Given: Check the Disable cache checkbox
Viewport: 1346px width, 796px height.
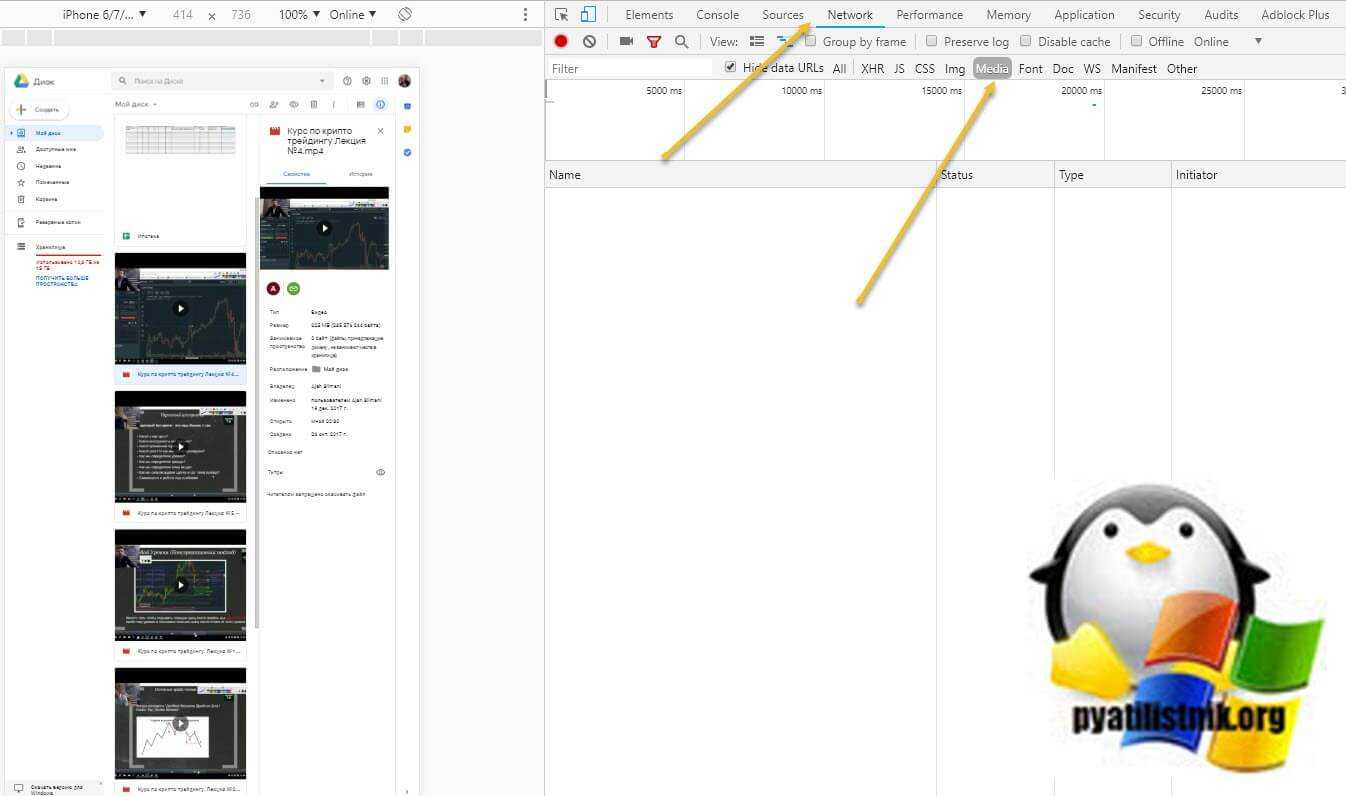Looking at the screenshot, I should coord(1026,42).
